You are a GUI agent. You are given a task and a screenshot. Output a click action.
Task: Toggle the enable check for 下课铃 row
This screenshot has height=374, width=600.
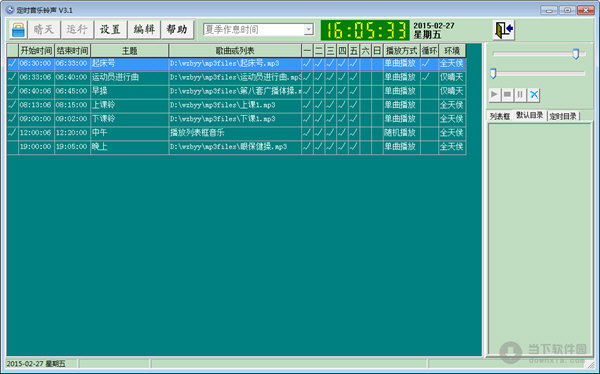(12, 119)
